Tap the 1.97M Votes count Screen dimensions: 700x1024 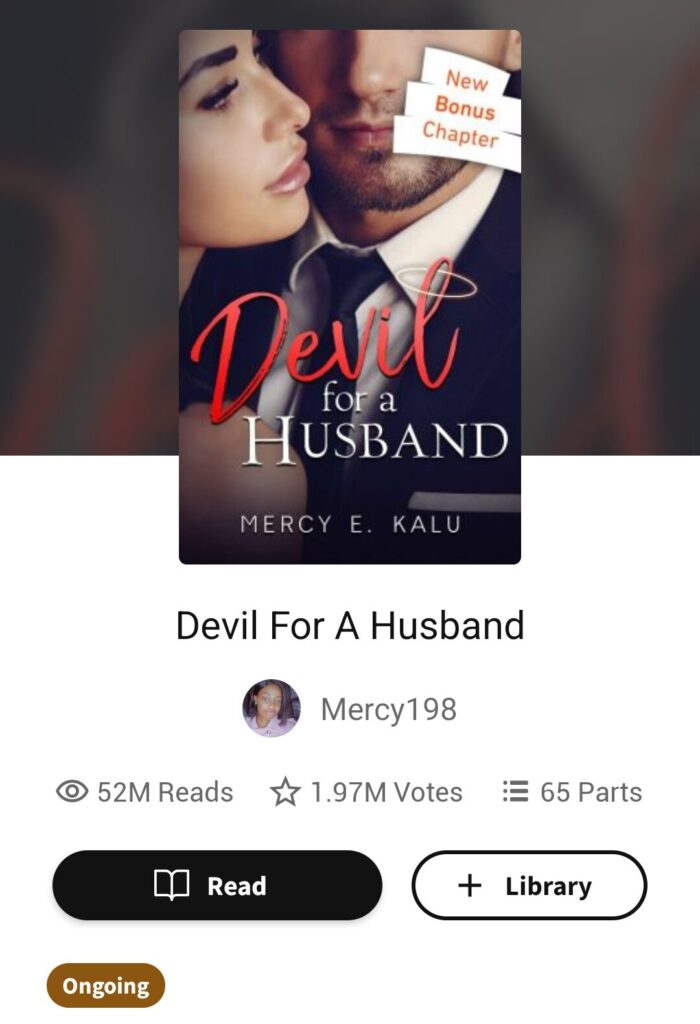[366, 792]
